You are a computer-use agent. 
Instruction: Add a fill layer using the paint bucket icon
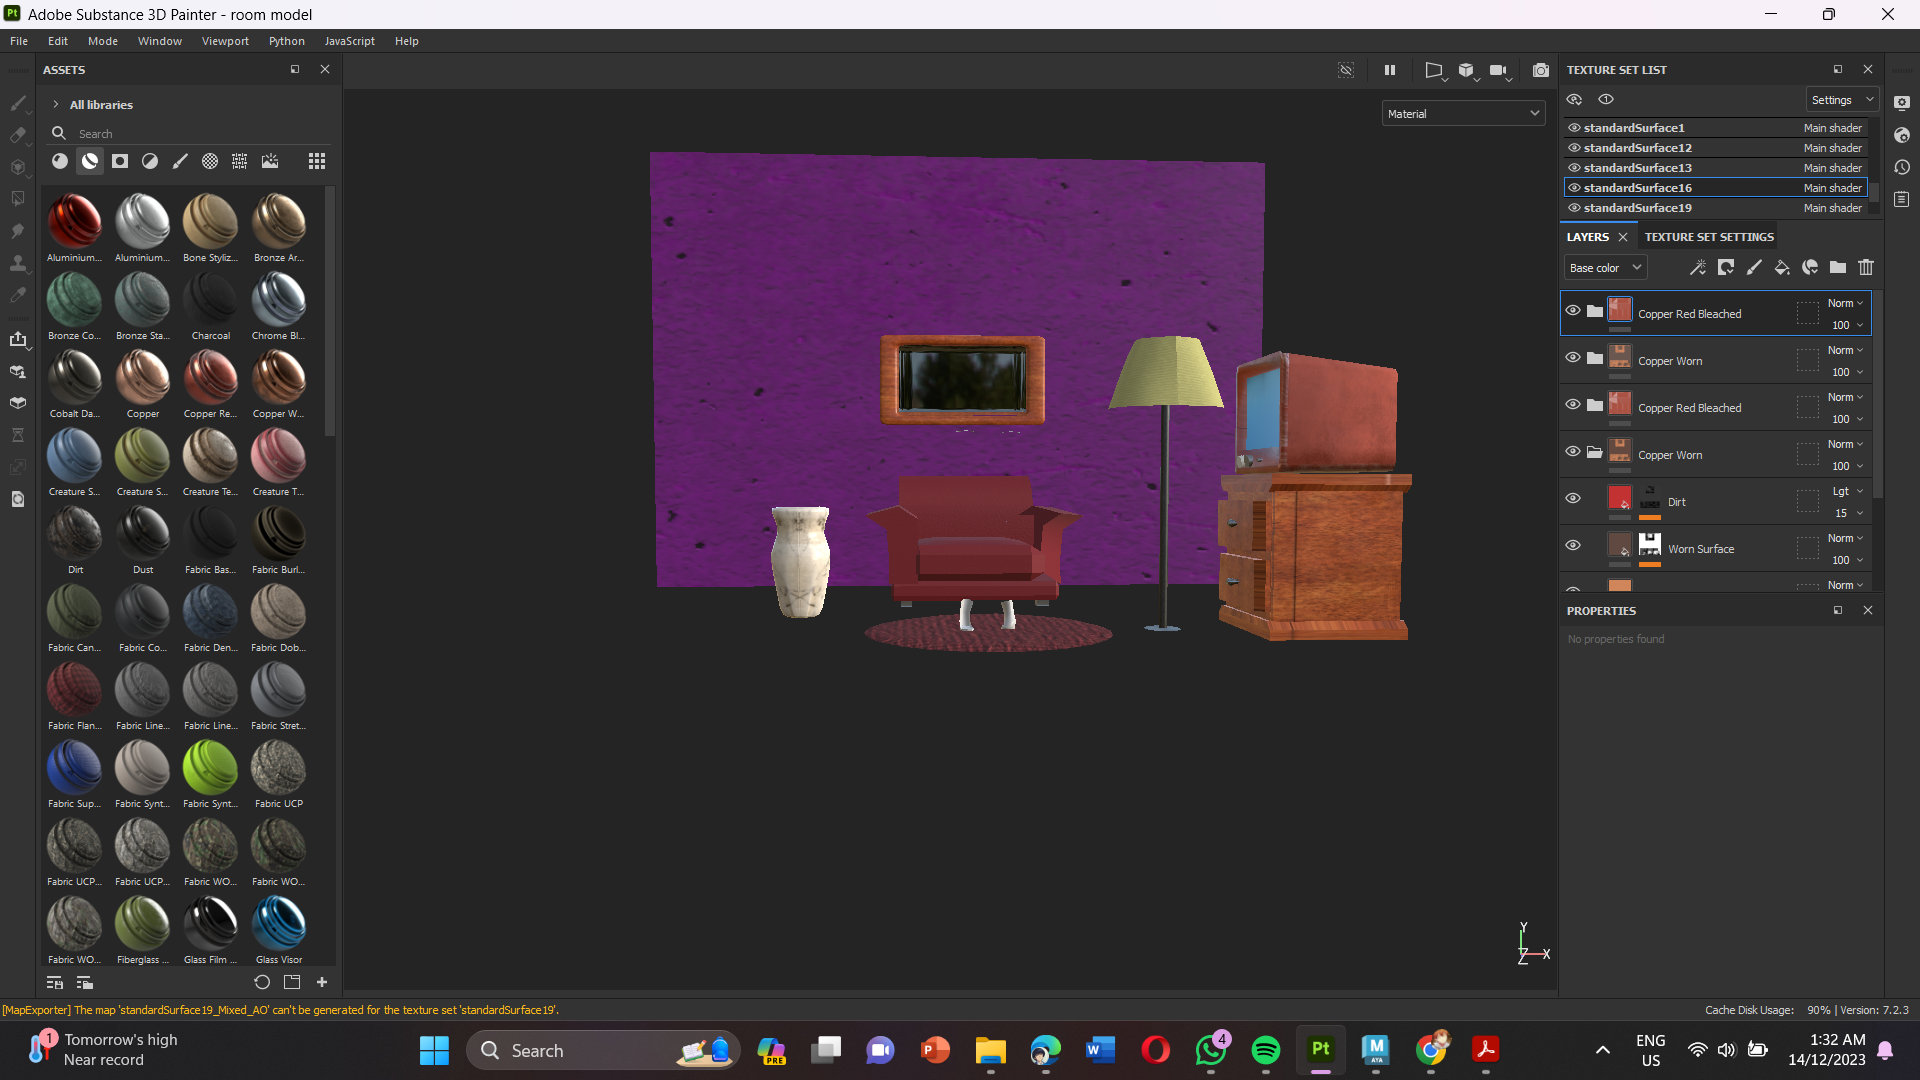[1782, 267]
